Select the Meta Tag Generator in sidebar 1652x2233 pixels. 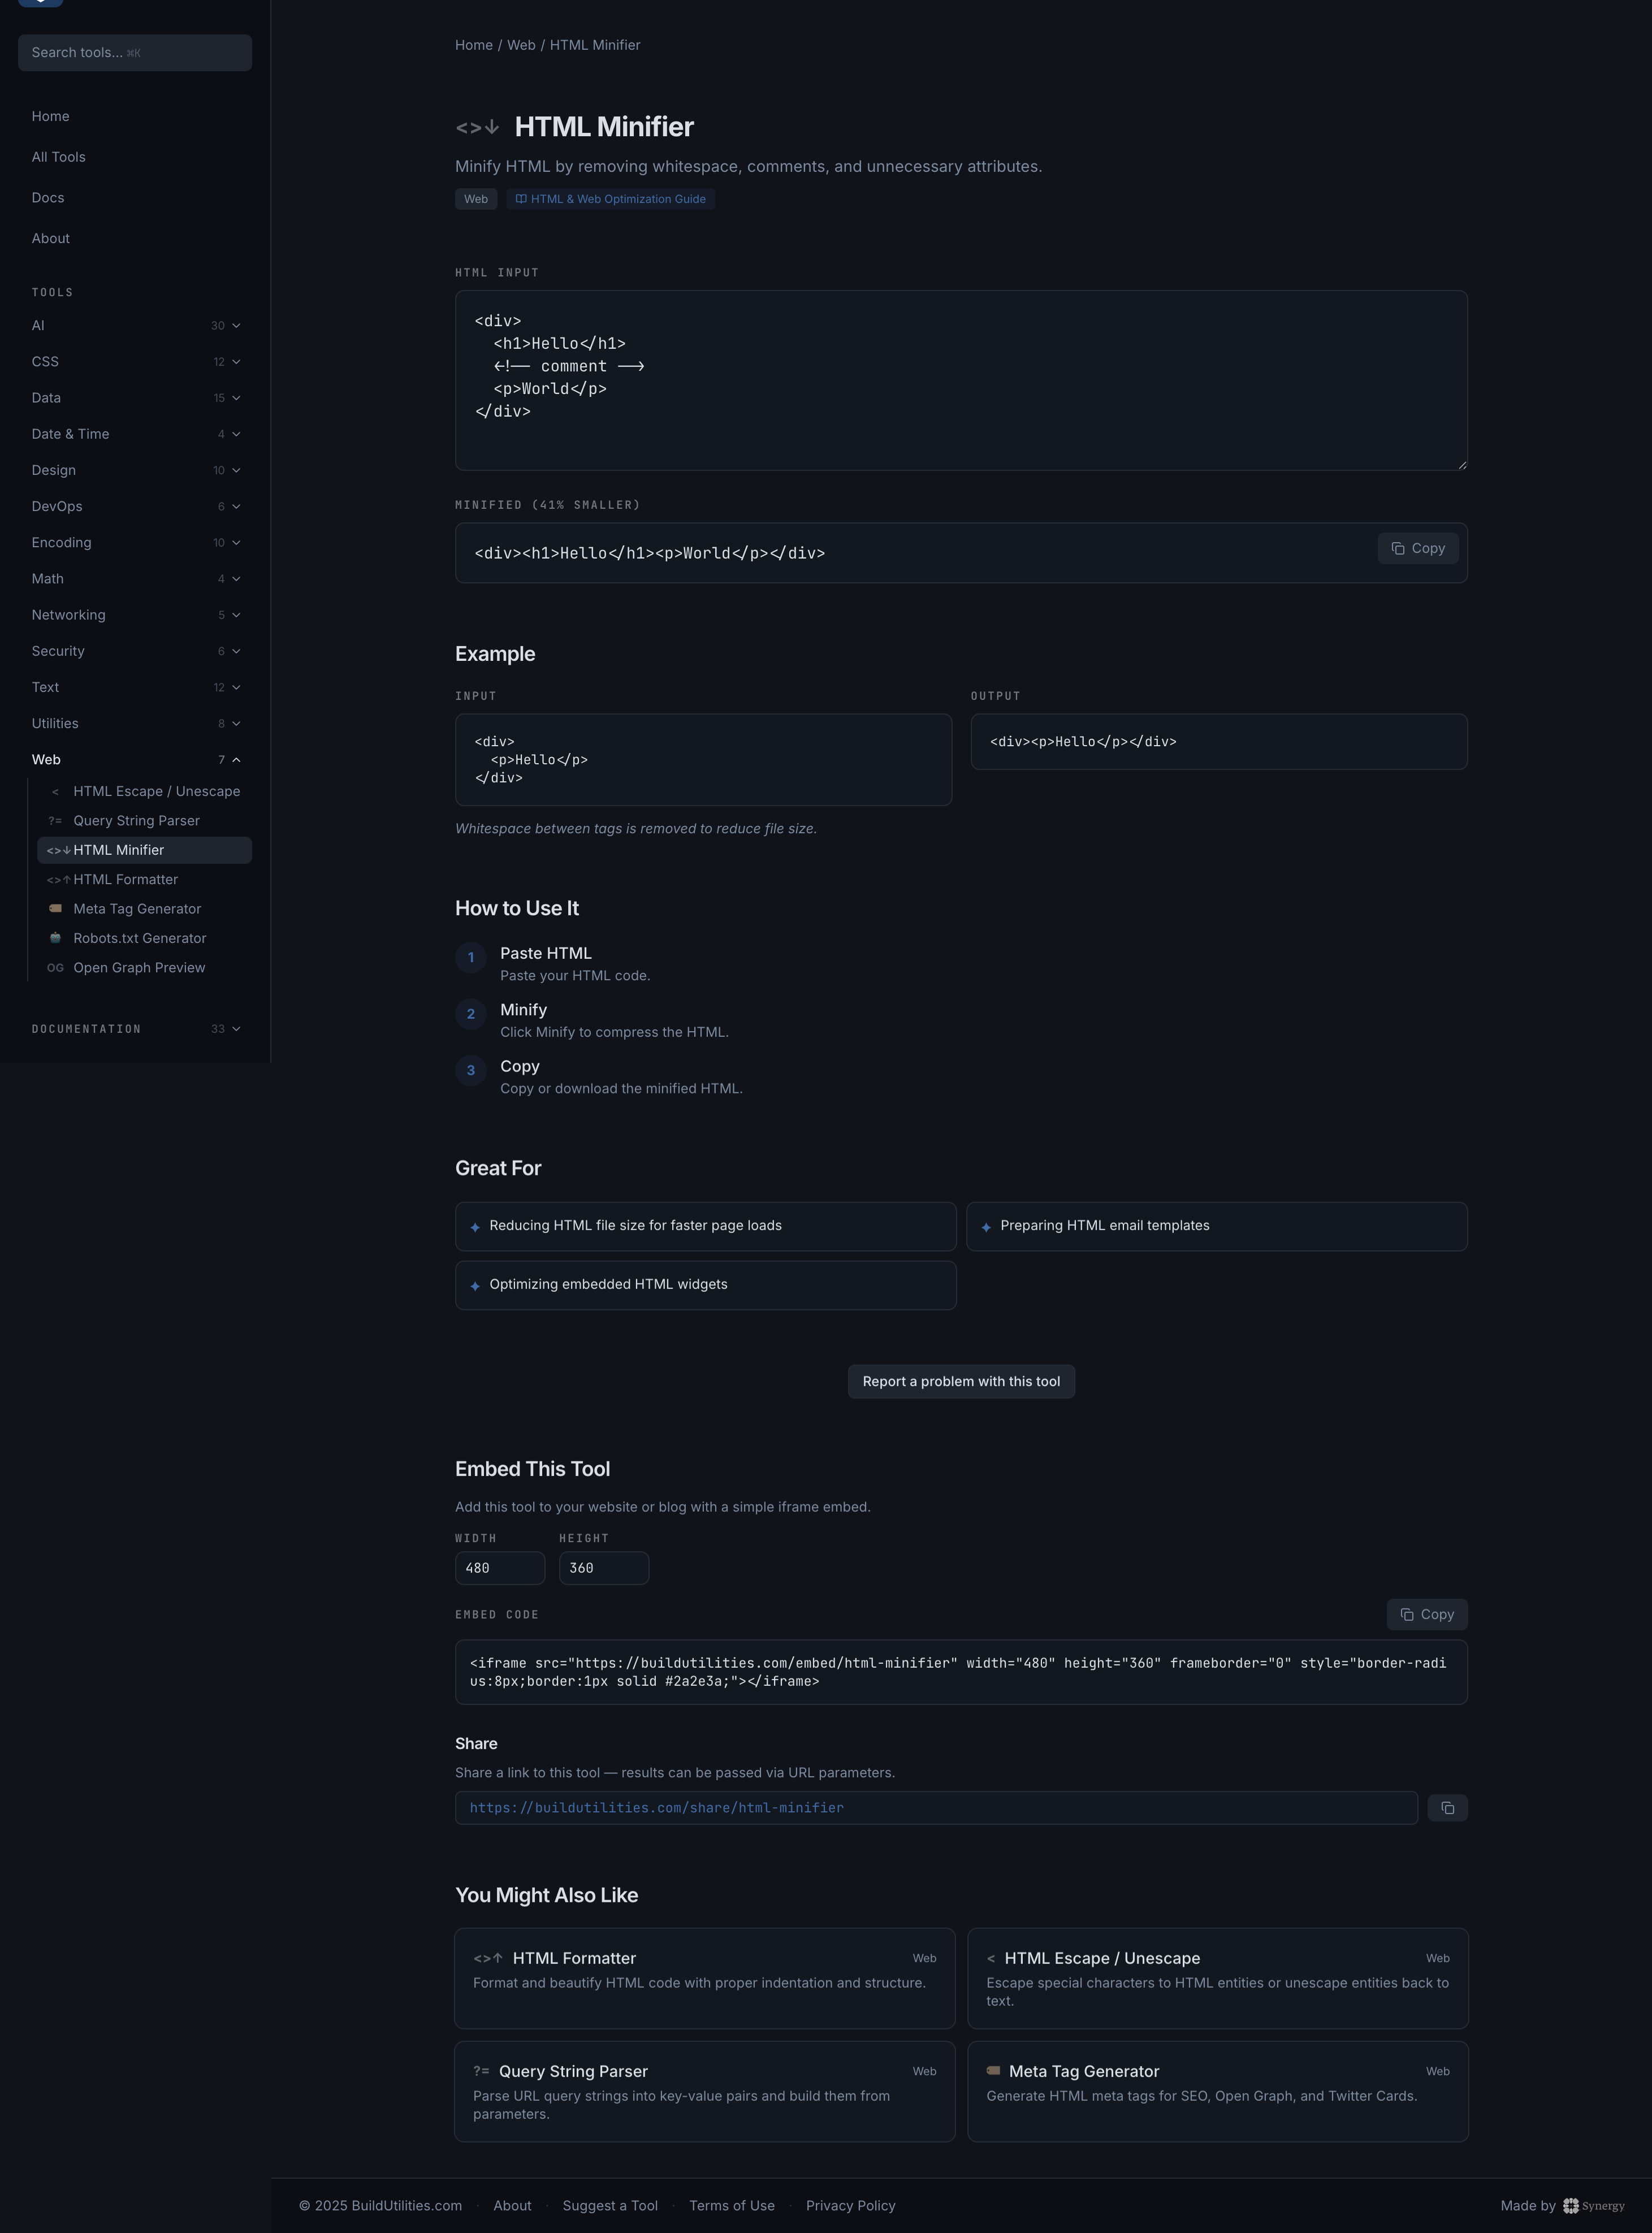[137, 908]
